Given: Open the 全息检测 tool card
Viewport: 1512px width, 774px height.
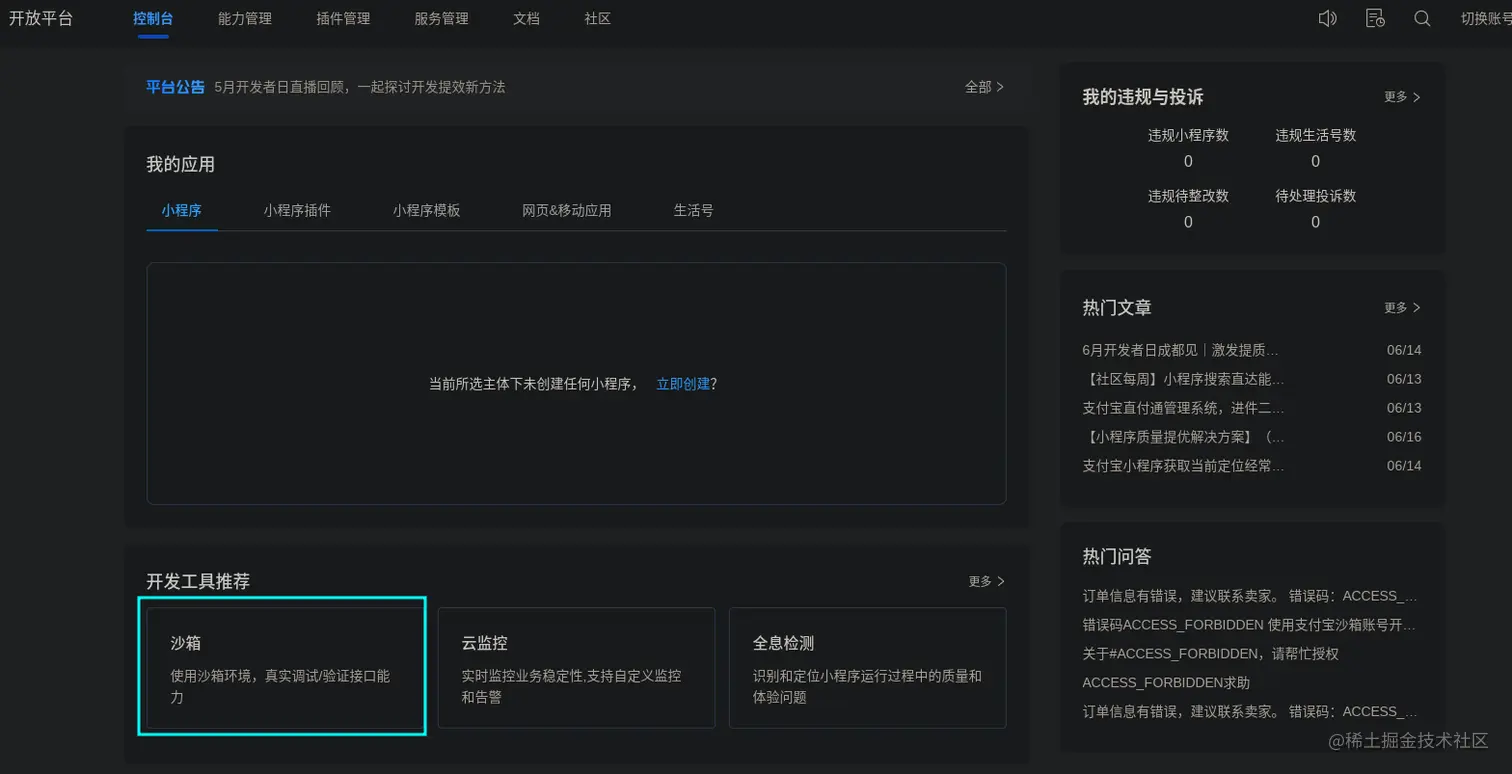Looking at the screenshot, I should 867,667.
